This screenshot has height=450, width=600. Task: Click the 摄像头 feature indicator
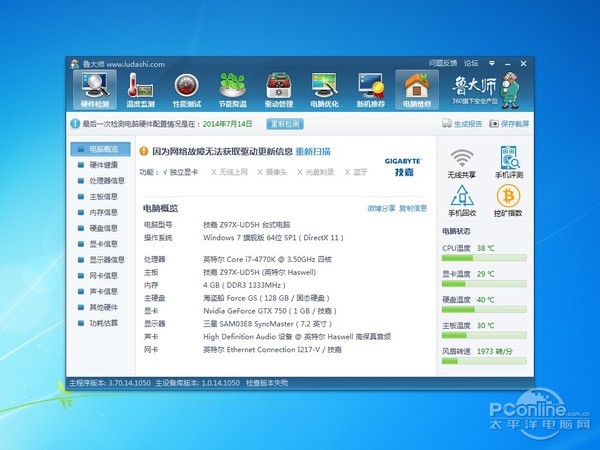coord(272,172)
